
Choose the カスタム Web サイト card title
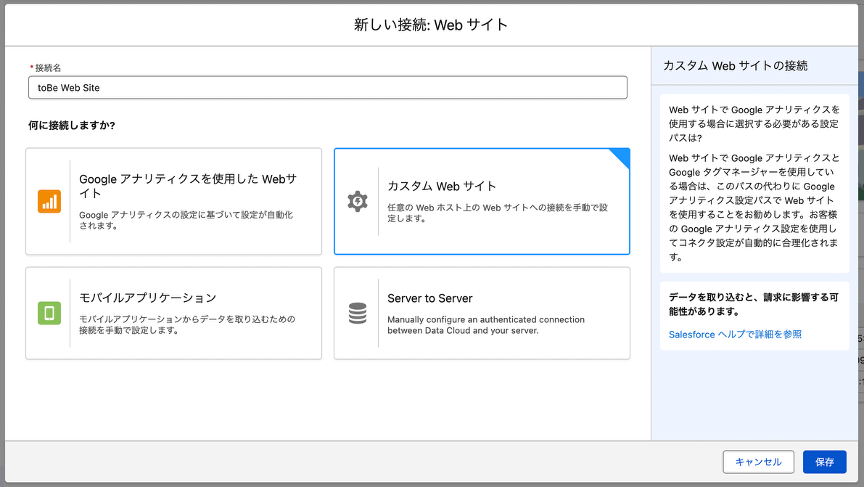441,187
